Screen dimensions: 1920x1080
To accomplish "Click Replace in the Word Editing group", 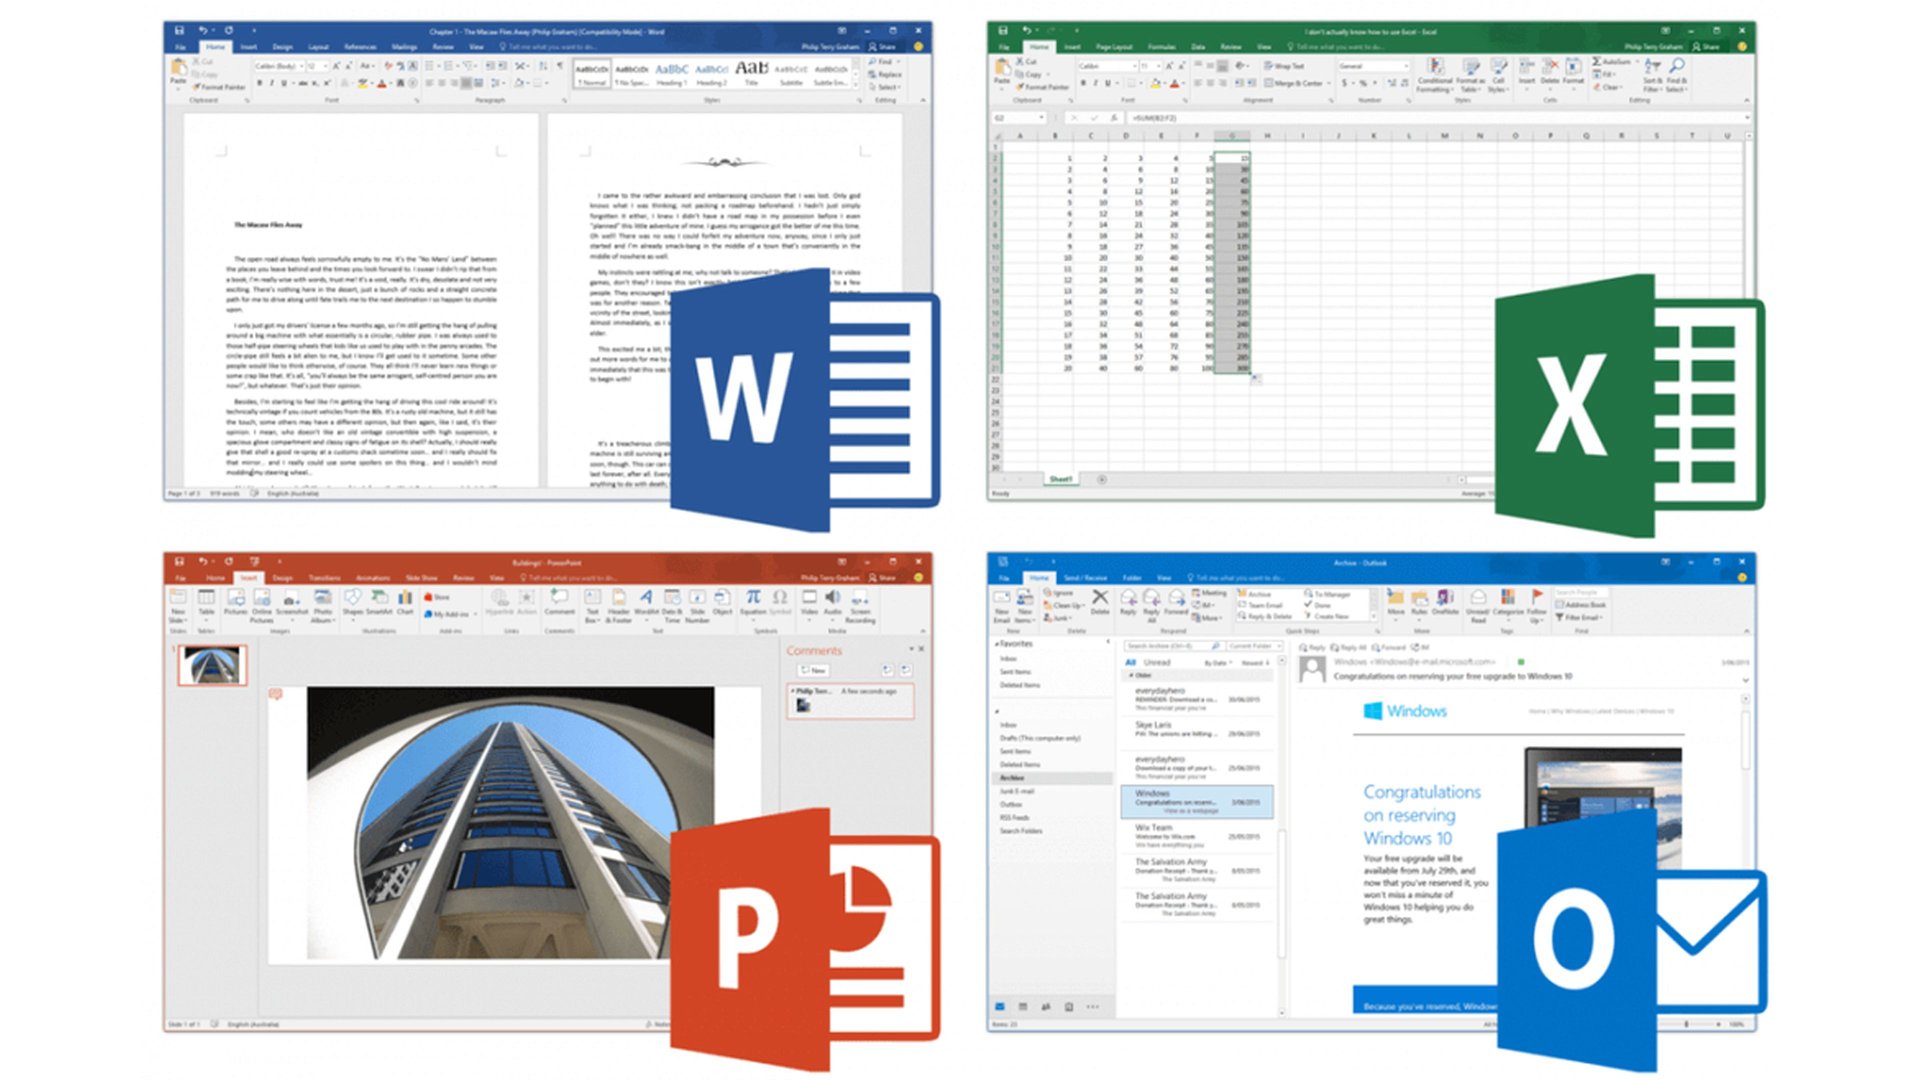I will coord(885,74).
